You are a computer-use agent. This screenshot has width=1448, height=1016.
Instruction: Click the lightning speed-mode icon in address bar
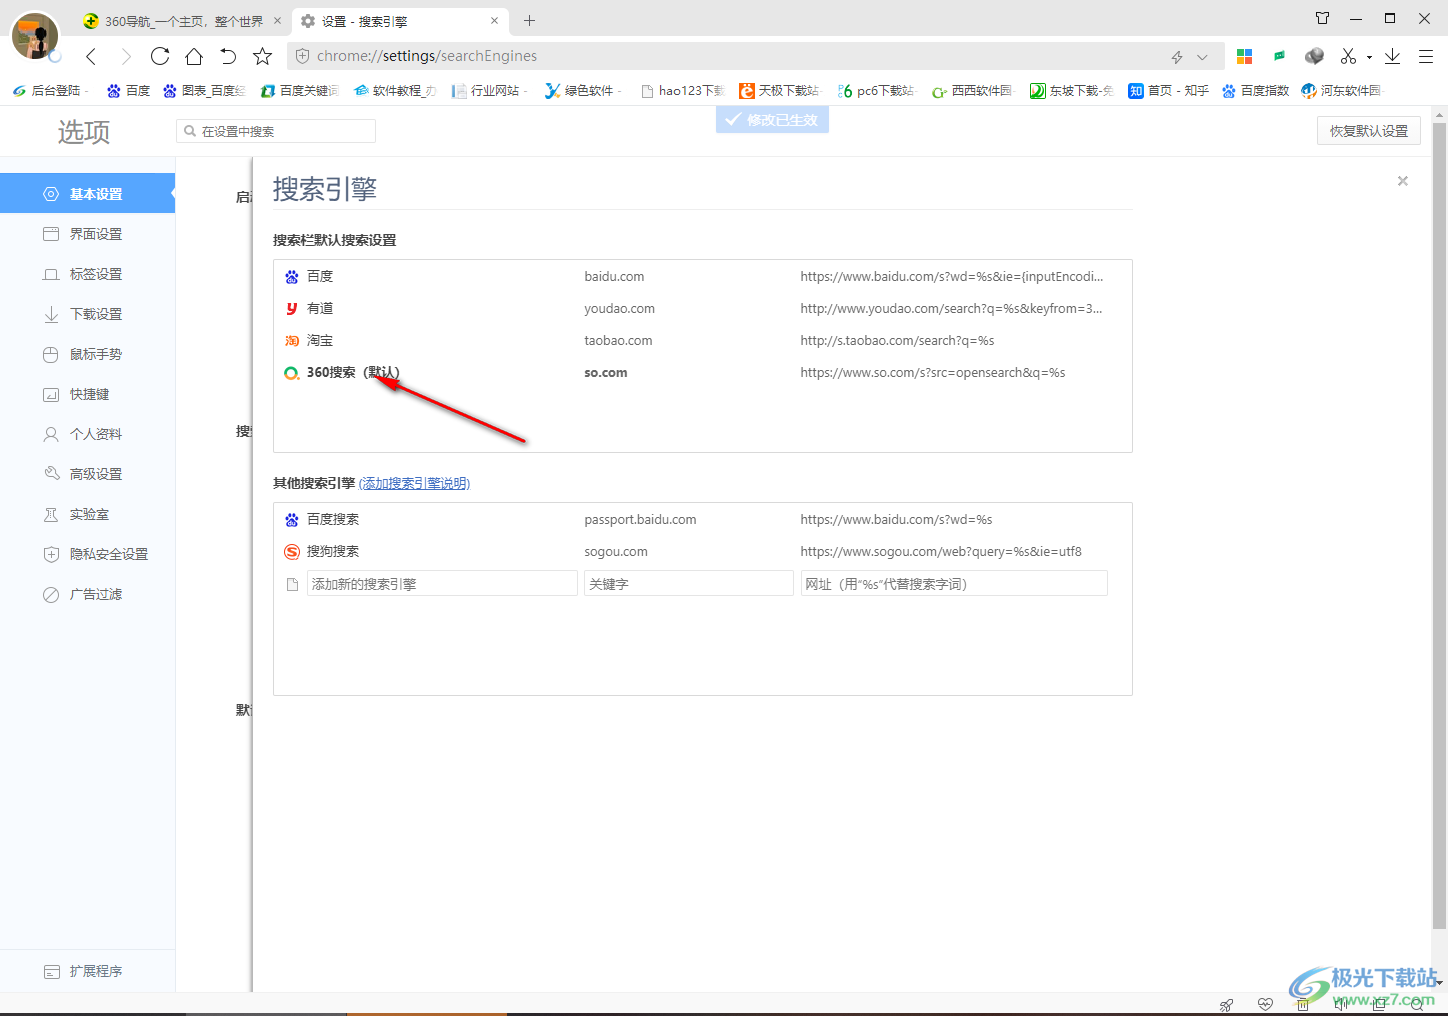(1177, 57)
